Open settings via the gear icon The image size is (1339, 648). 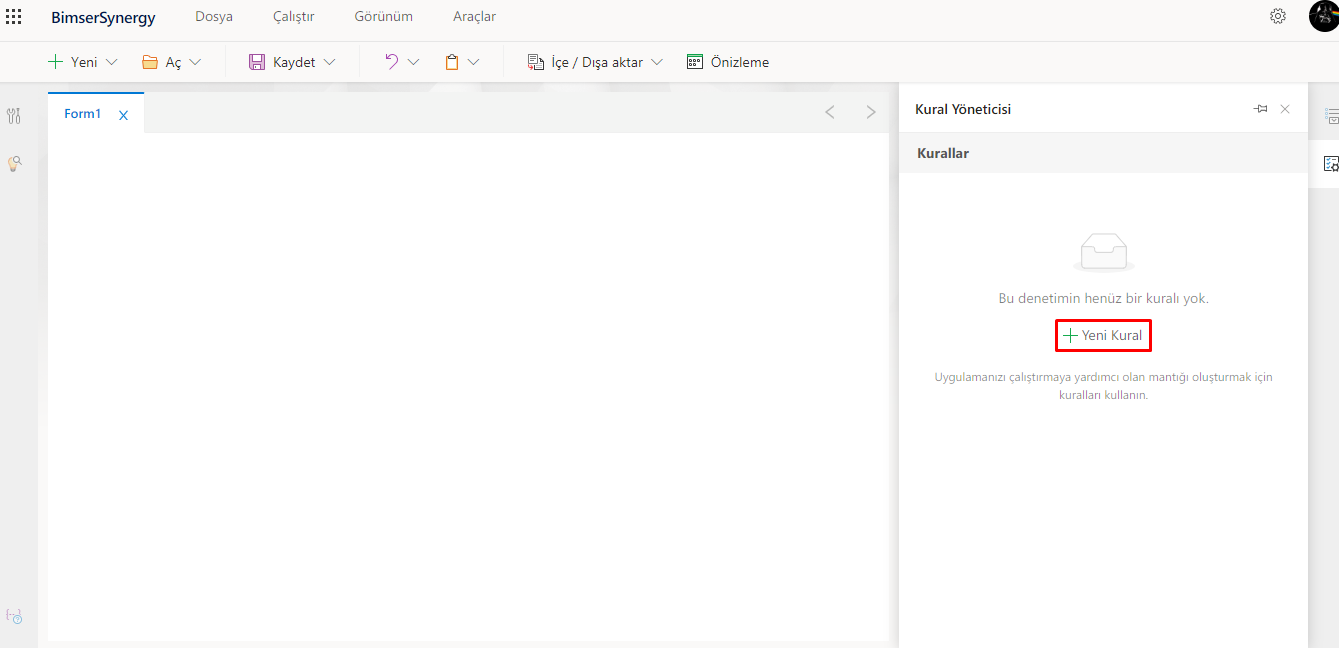1278,16
